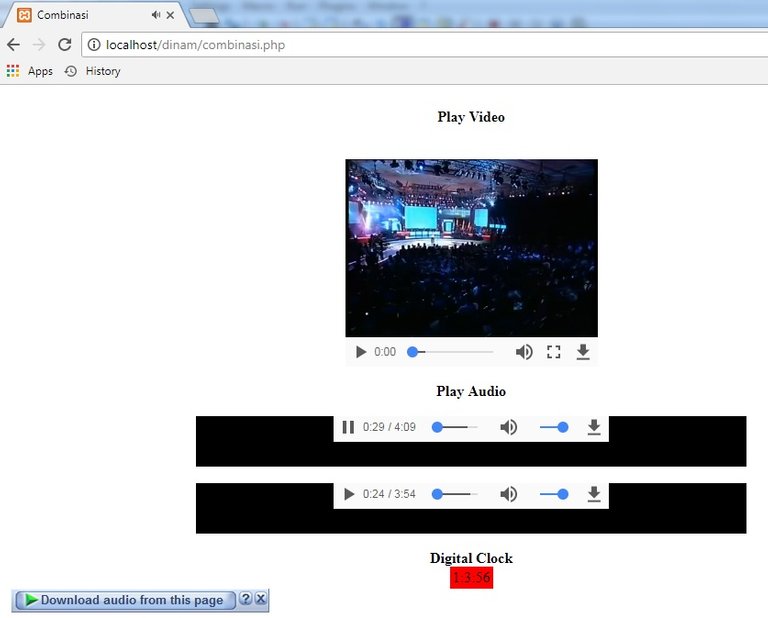Click the red digital clock display
Screen dimensions: 768x618
(x=471, y=578)
